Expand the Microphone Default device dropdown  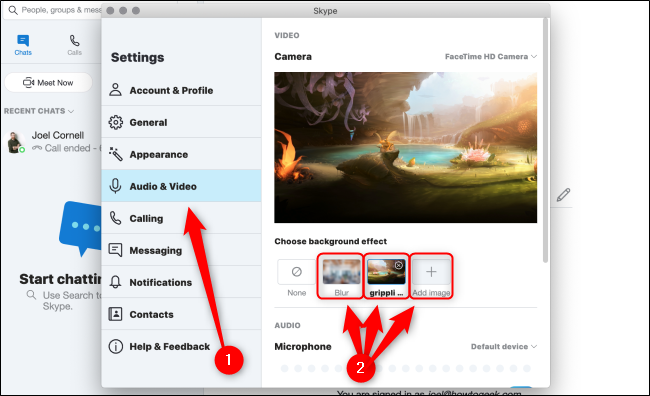point(504,346)
